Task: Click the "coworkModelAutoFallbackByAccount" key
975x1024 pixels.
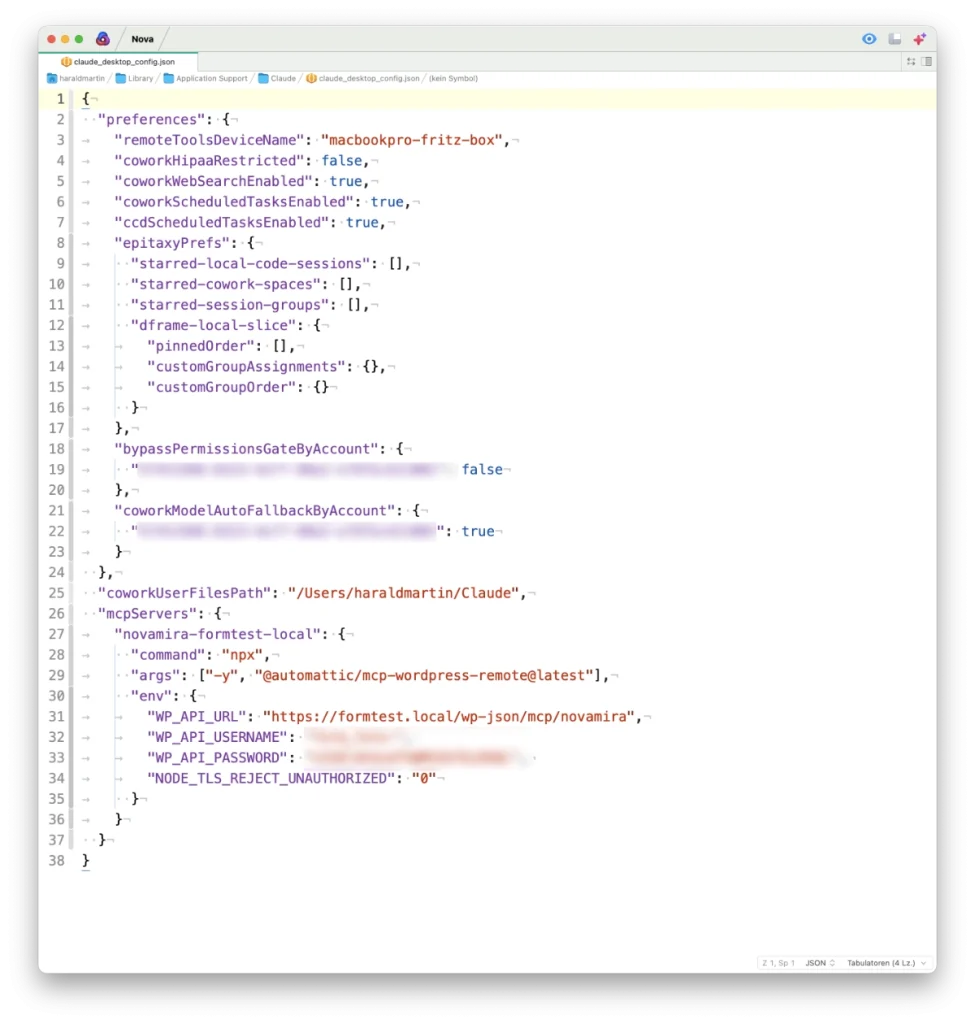Action: pyautogui.click(x=255, y=511)
